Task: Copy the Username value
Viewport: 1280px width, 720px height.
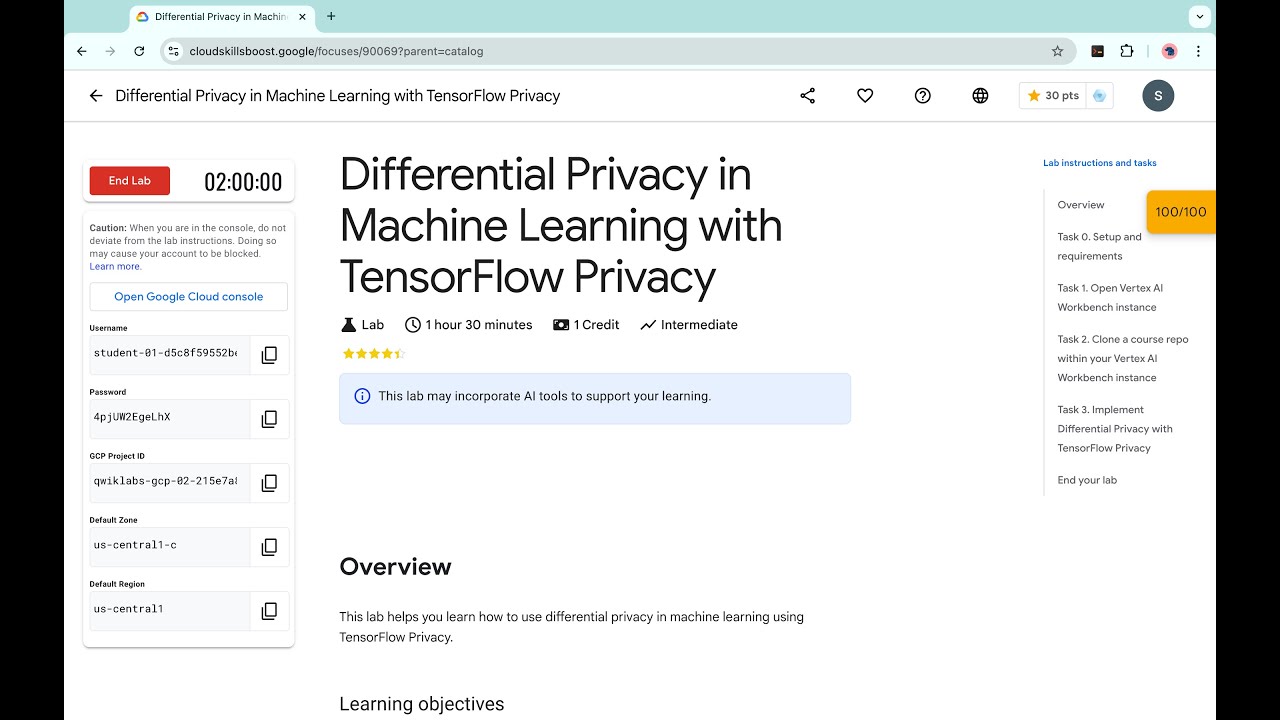Action: (x=269, y=355)
